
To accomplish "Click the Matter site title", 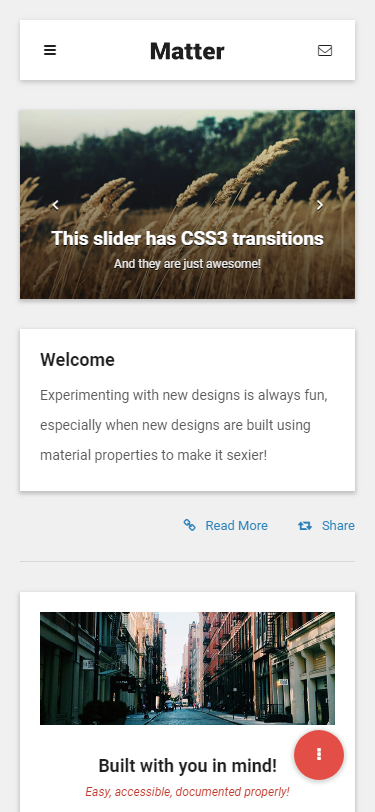I will point(187,51).
